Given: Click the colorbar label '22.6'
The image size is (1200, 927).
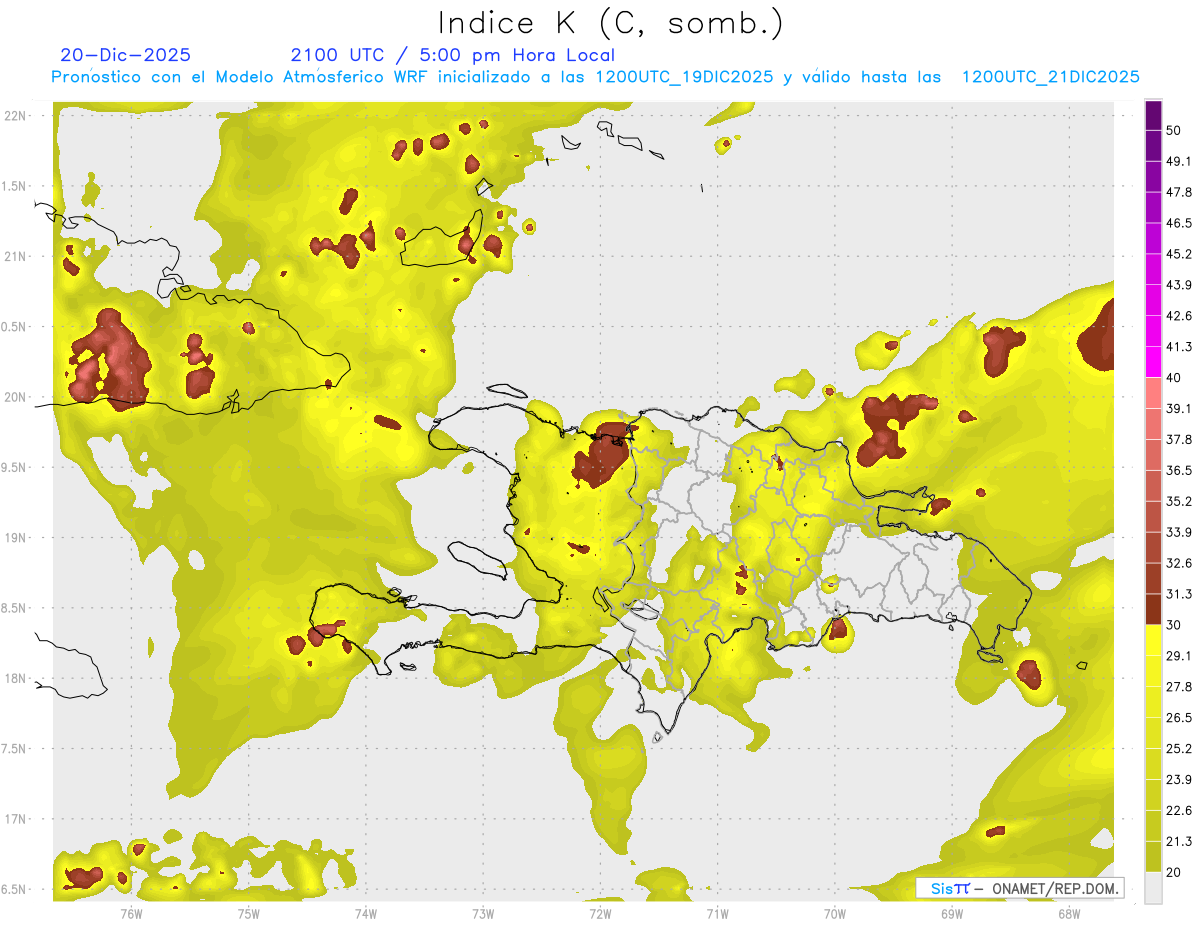Looking at the screenshot, I should tap(1179, 812).
